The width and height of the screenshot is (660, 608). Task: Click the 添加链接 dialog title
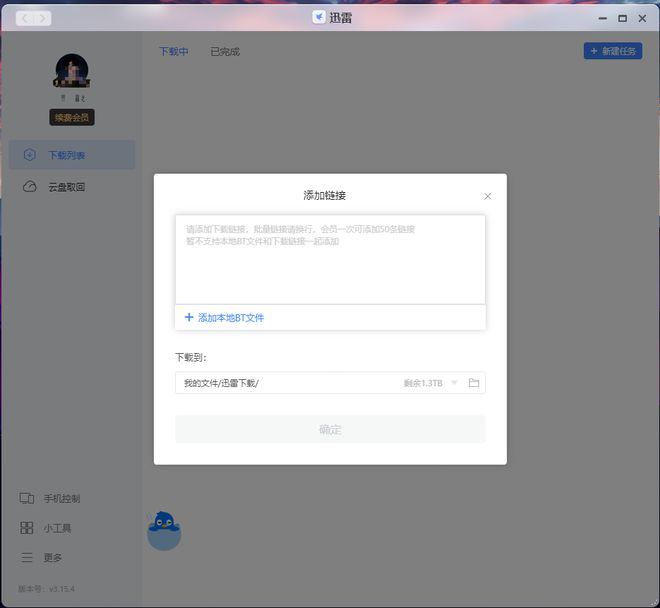[325, 195]
